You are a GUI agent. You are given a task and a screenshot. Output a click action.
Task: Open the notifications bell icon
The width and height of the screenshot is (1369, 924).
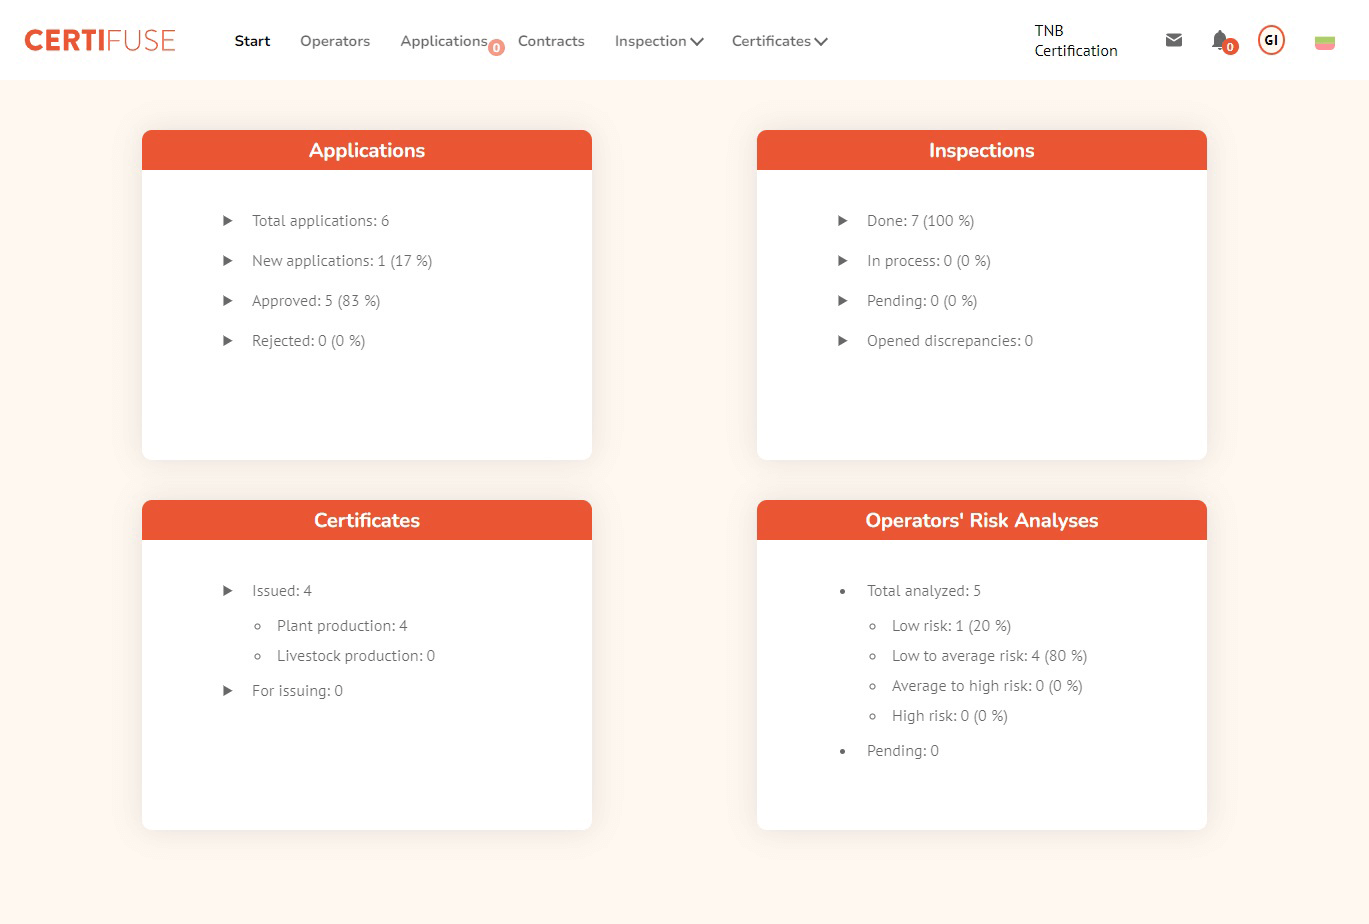[1220, 40]
